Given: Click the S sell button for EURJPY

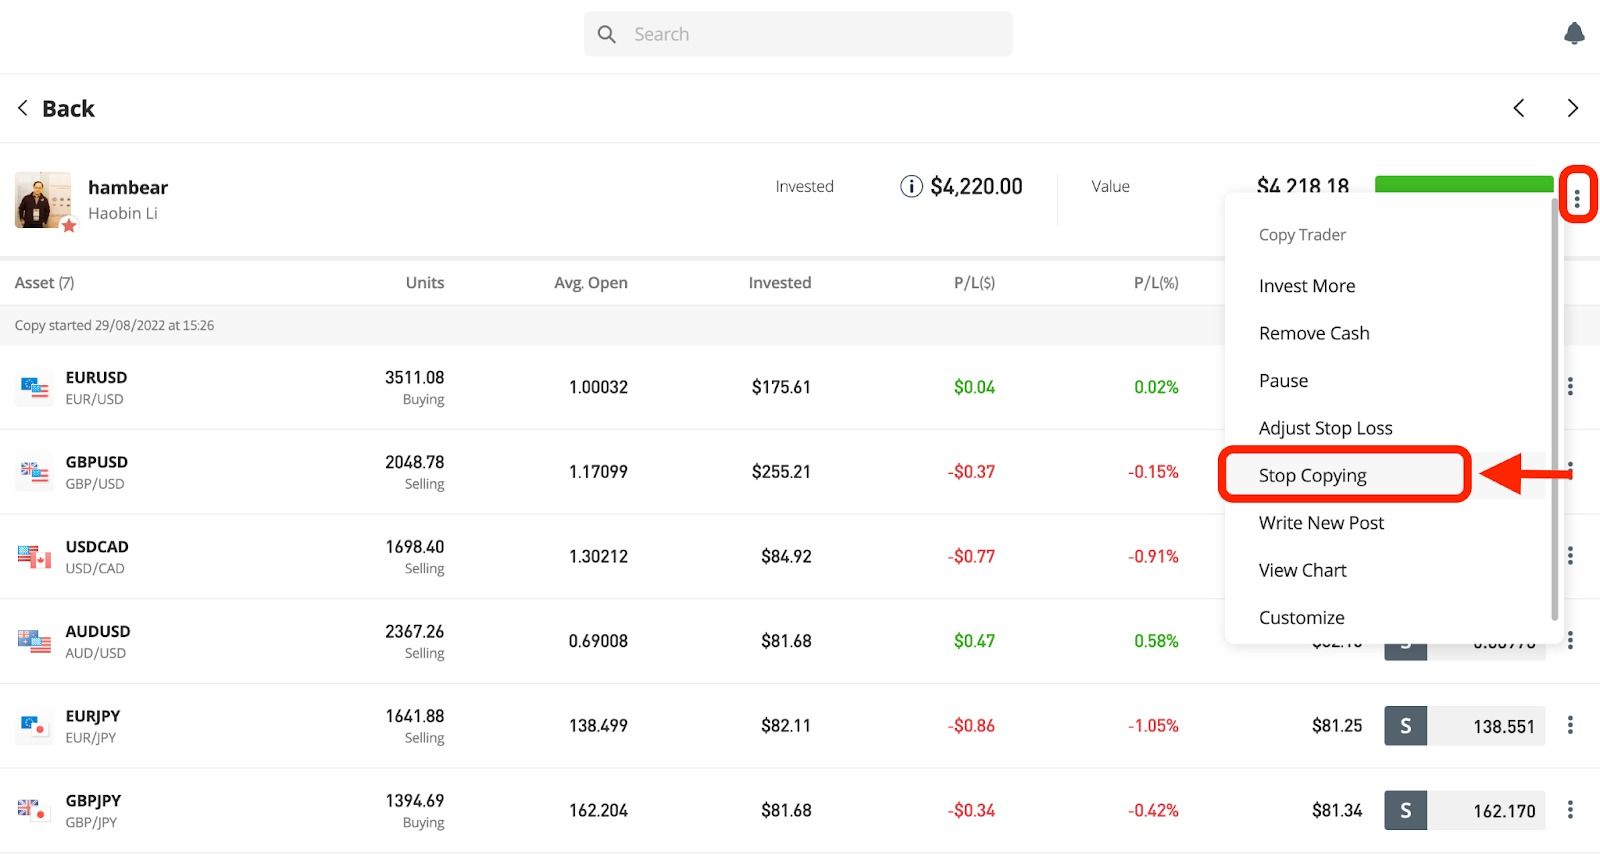Looking at the screenshot, I should (x=1405, y=726).
